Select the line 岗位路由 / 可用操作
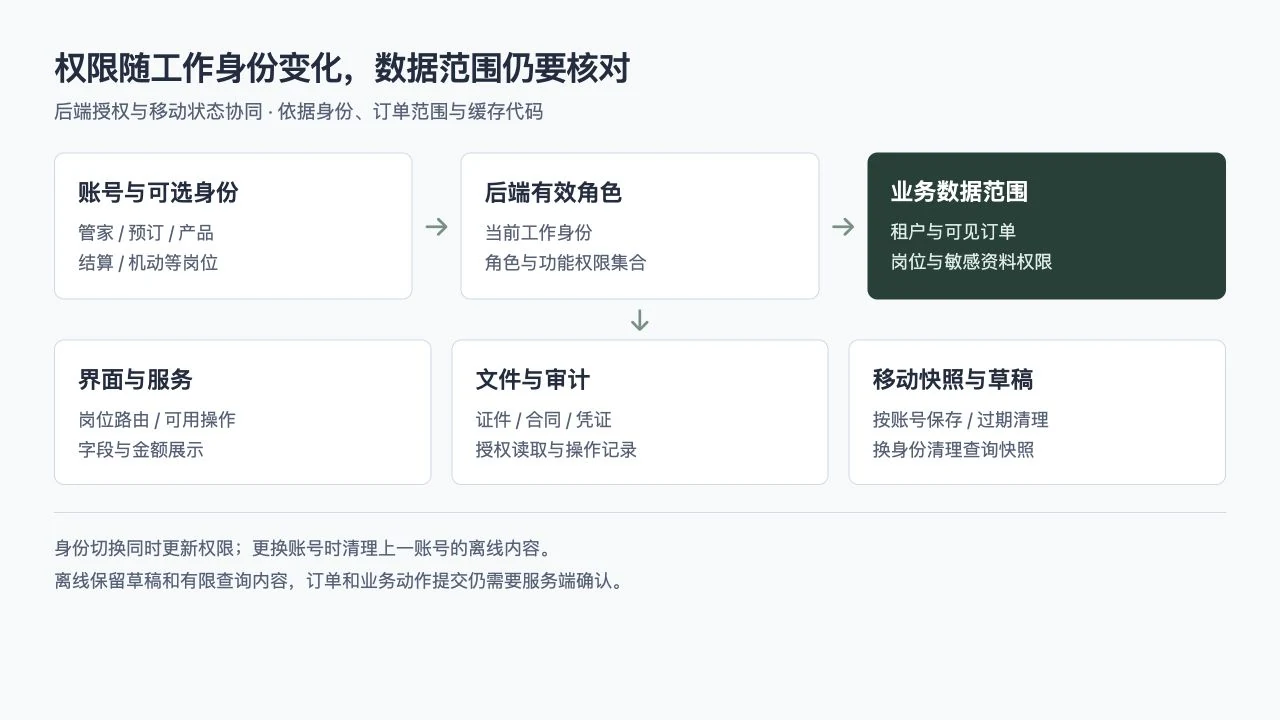 [x=157, y=420]
